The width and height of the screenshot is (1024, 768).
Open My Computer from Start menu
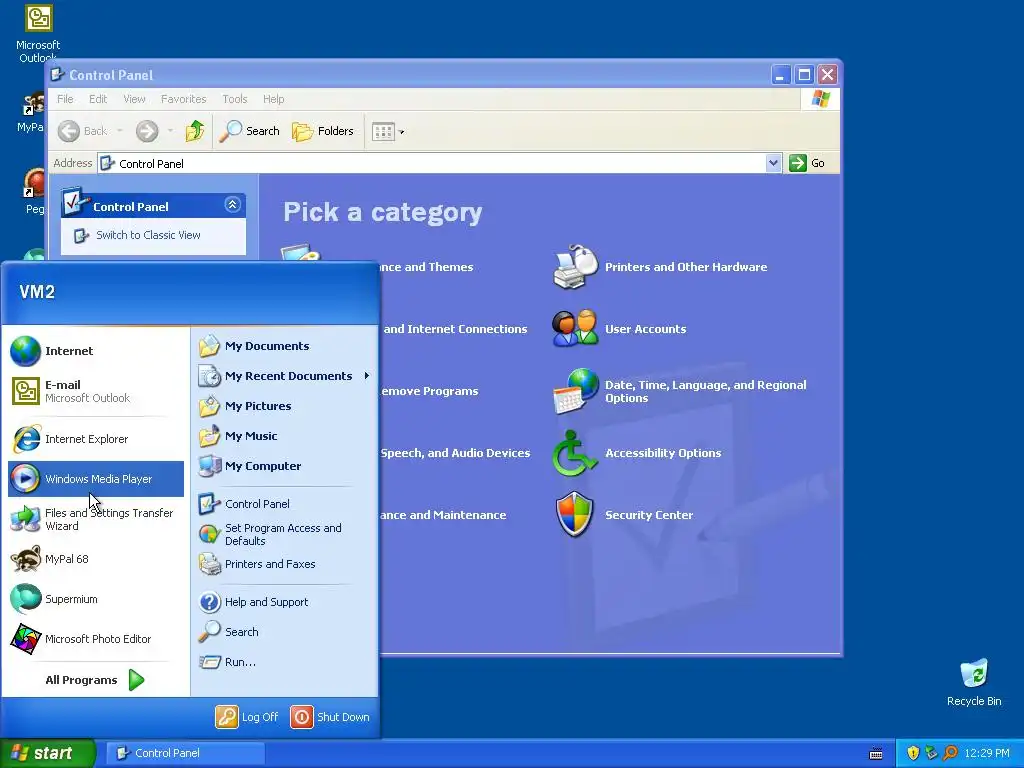tap(284, 466)
